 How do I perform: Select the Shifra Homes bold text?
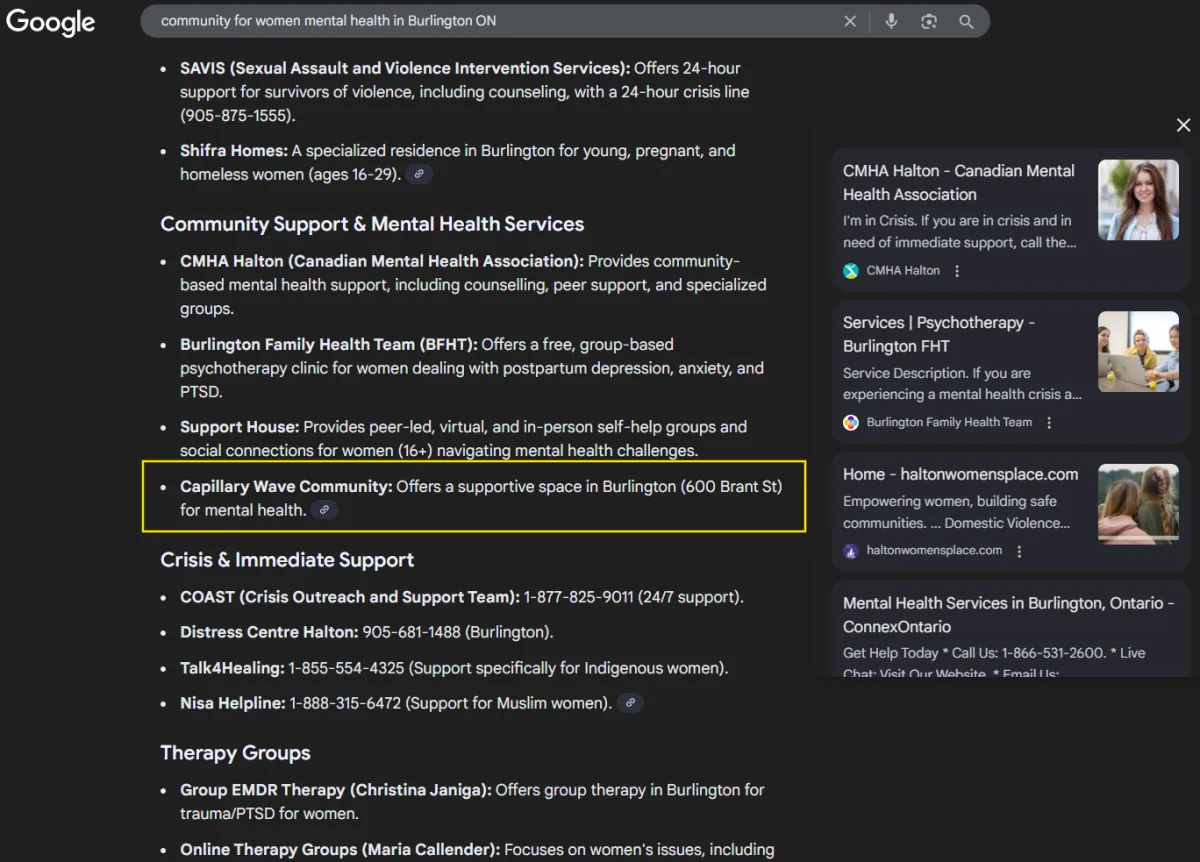click(x=234, y=150)
